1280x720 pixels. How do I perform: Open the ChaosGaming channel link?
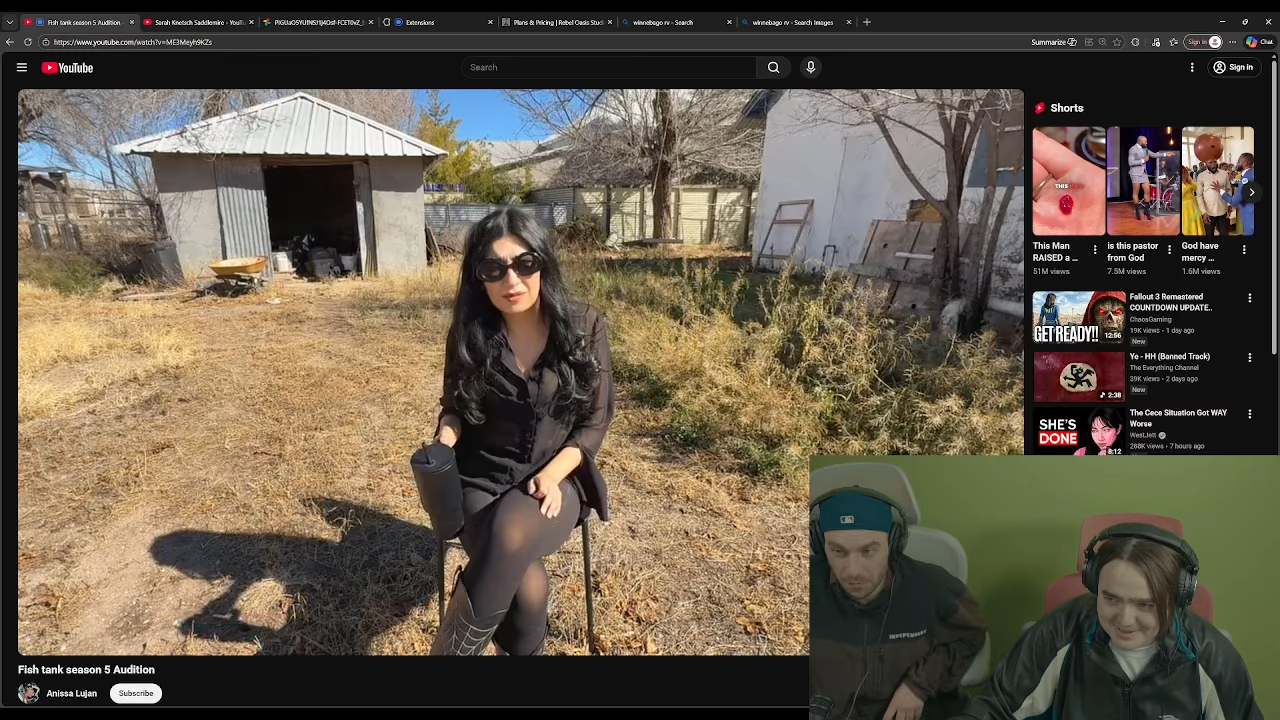[1150, 319]
